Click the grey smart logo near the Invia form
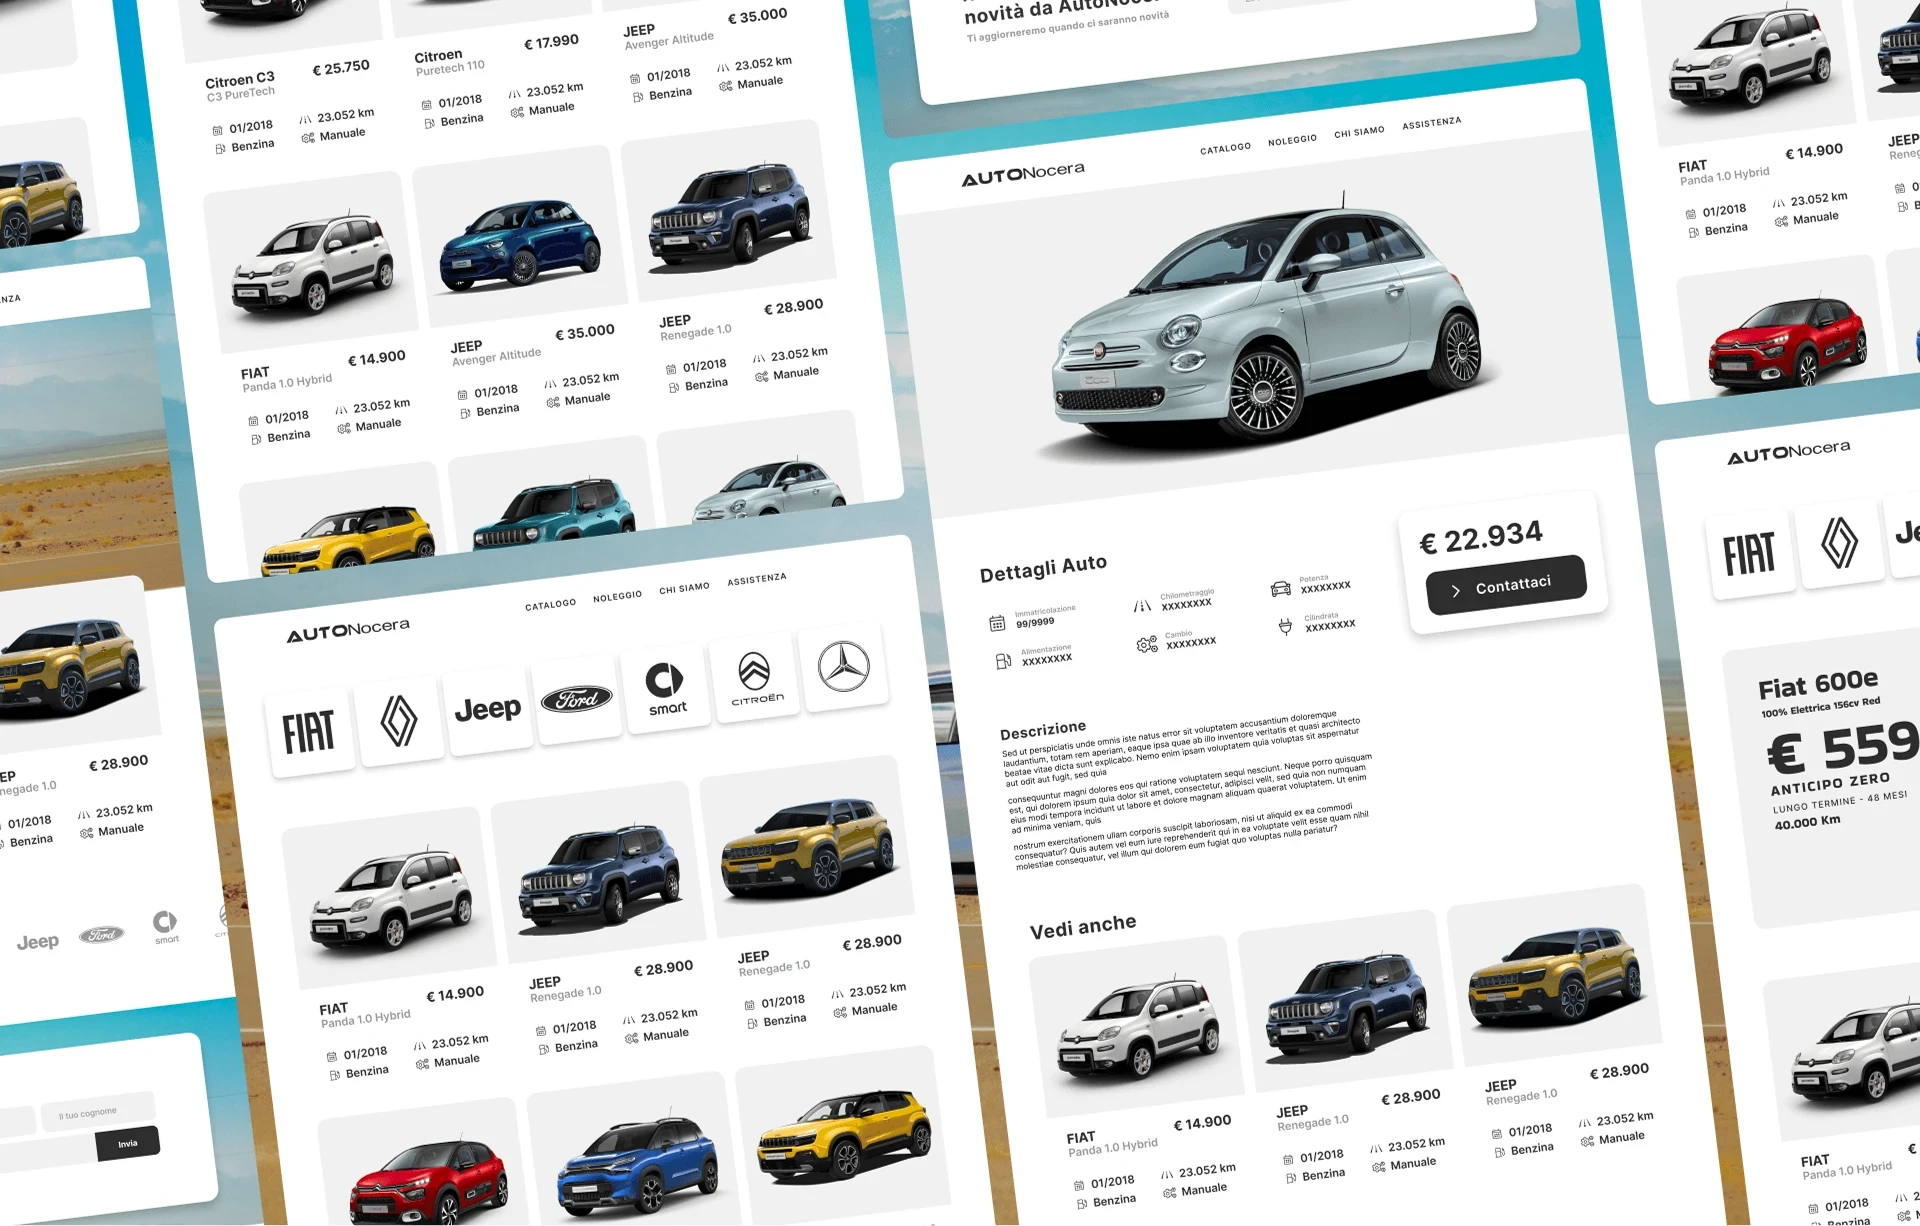Viewport: 1920px width, 1226px height. 165,926
